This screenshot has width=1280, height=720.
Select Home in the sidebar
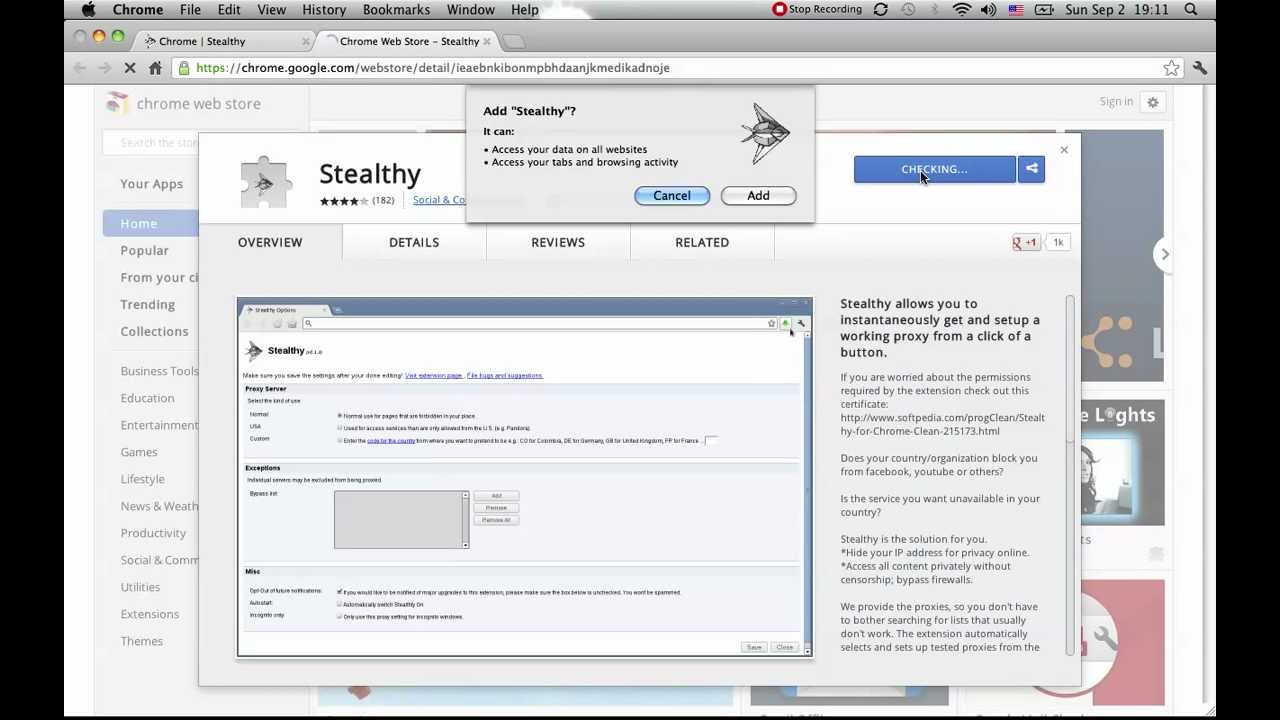151,223
